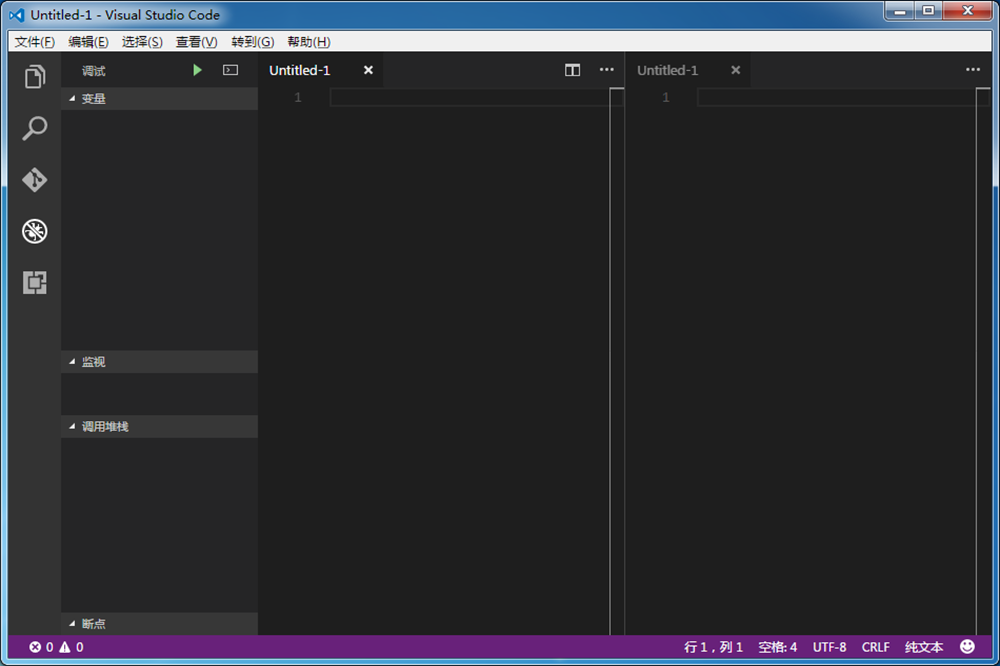The height and width of the screenshot is (666, 1000).
Task: Change encoding via the UTF-8 status item
Action: coord(829,647)
